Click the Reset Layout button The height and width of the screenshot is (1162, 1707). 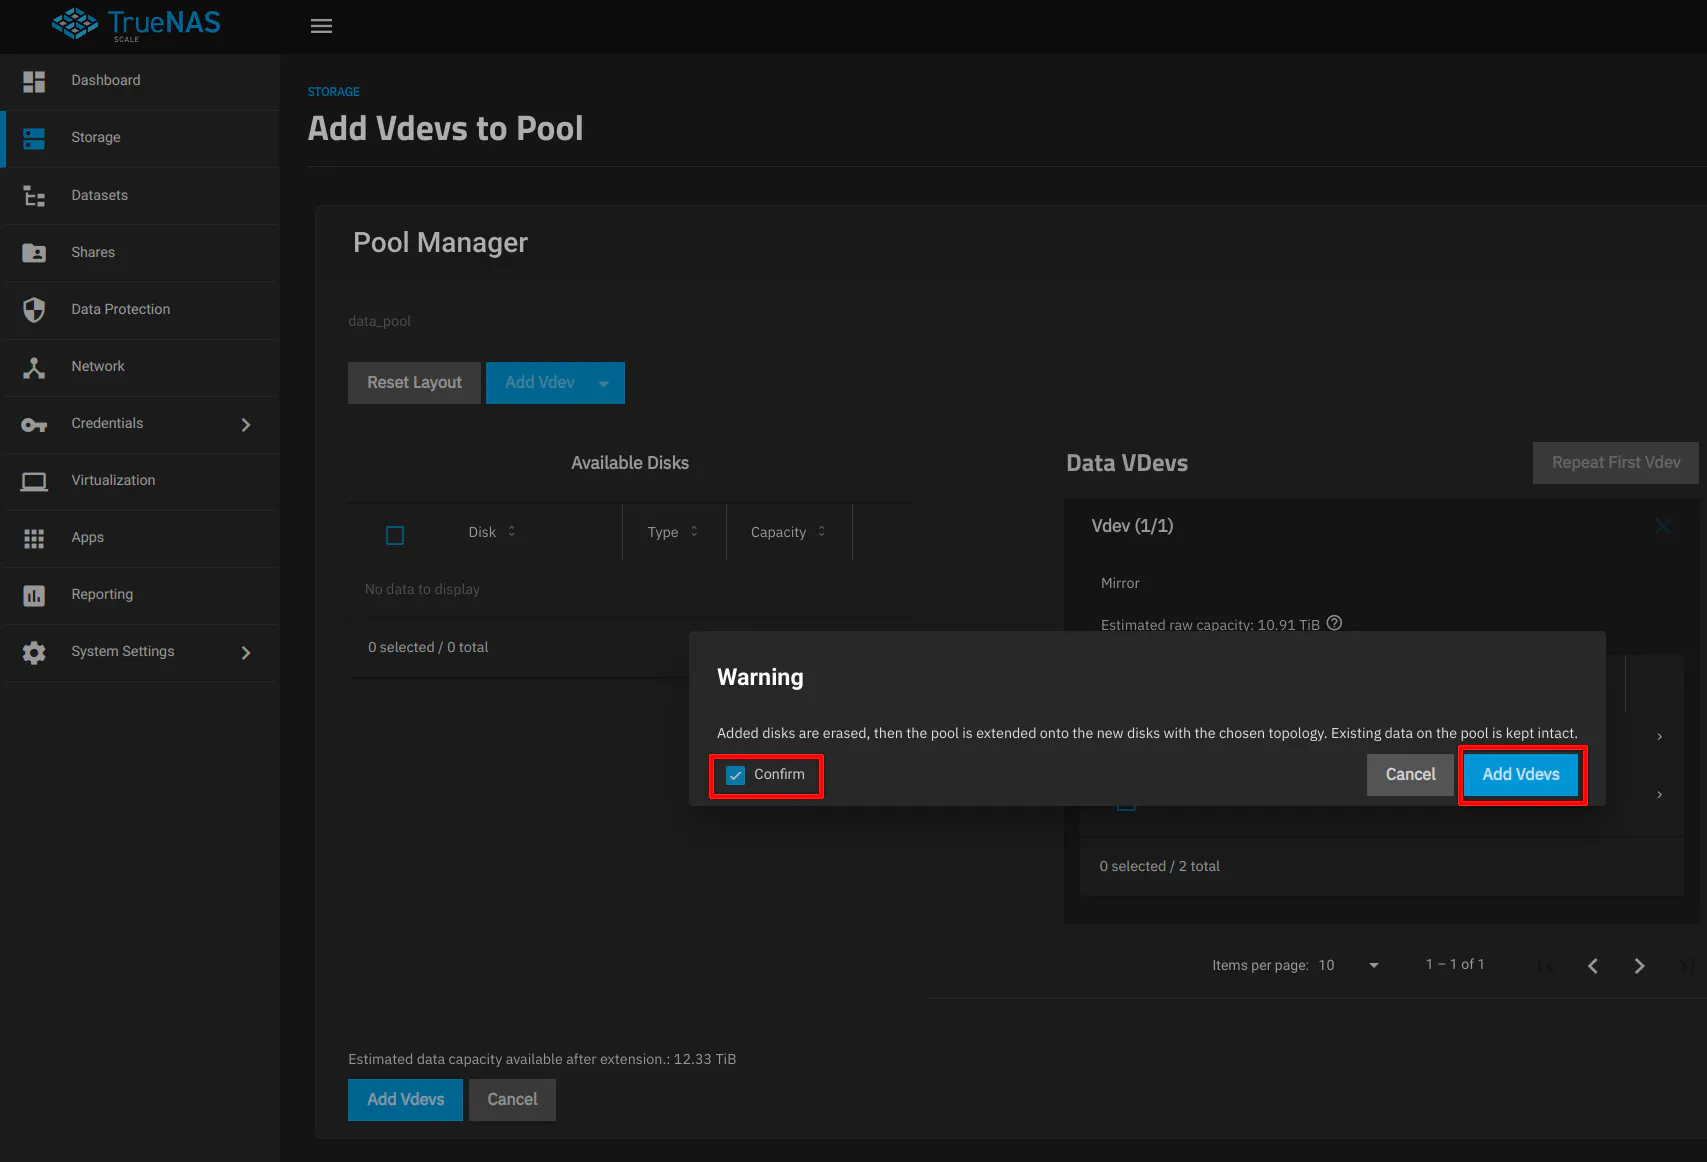[414, 383]
